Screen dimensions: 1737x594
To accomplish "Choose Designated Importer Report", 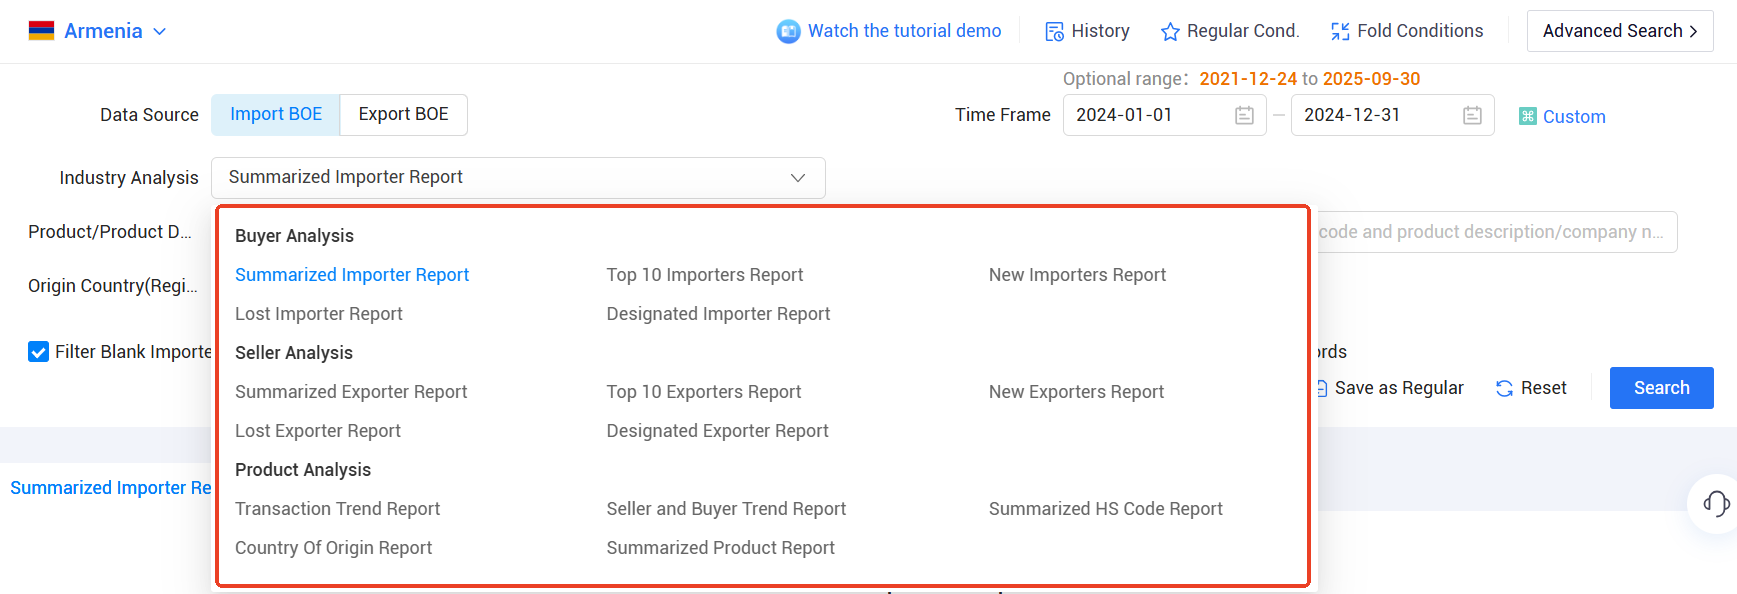I will click(718, 314).
